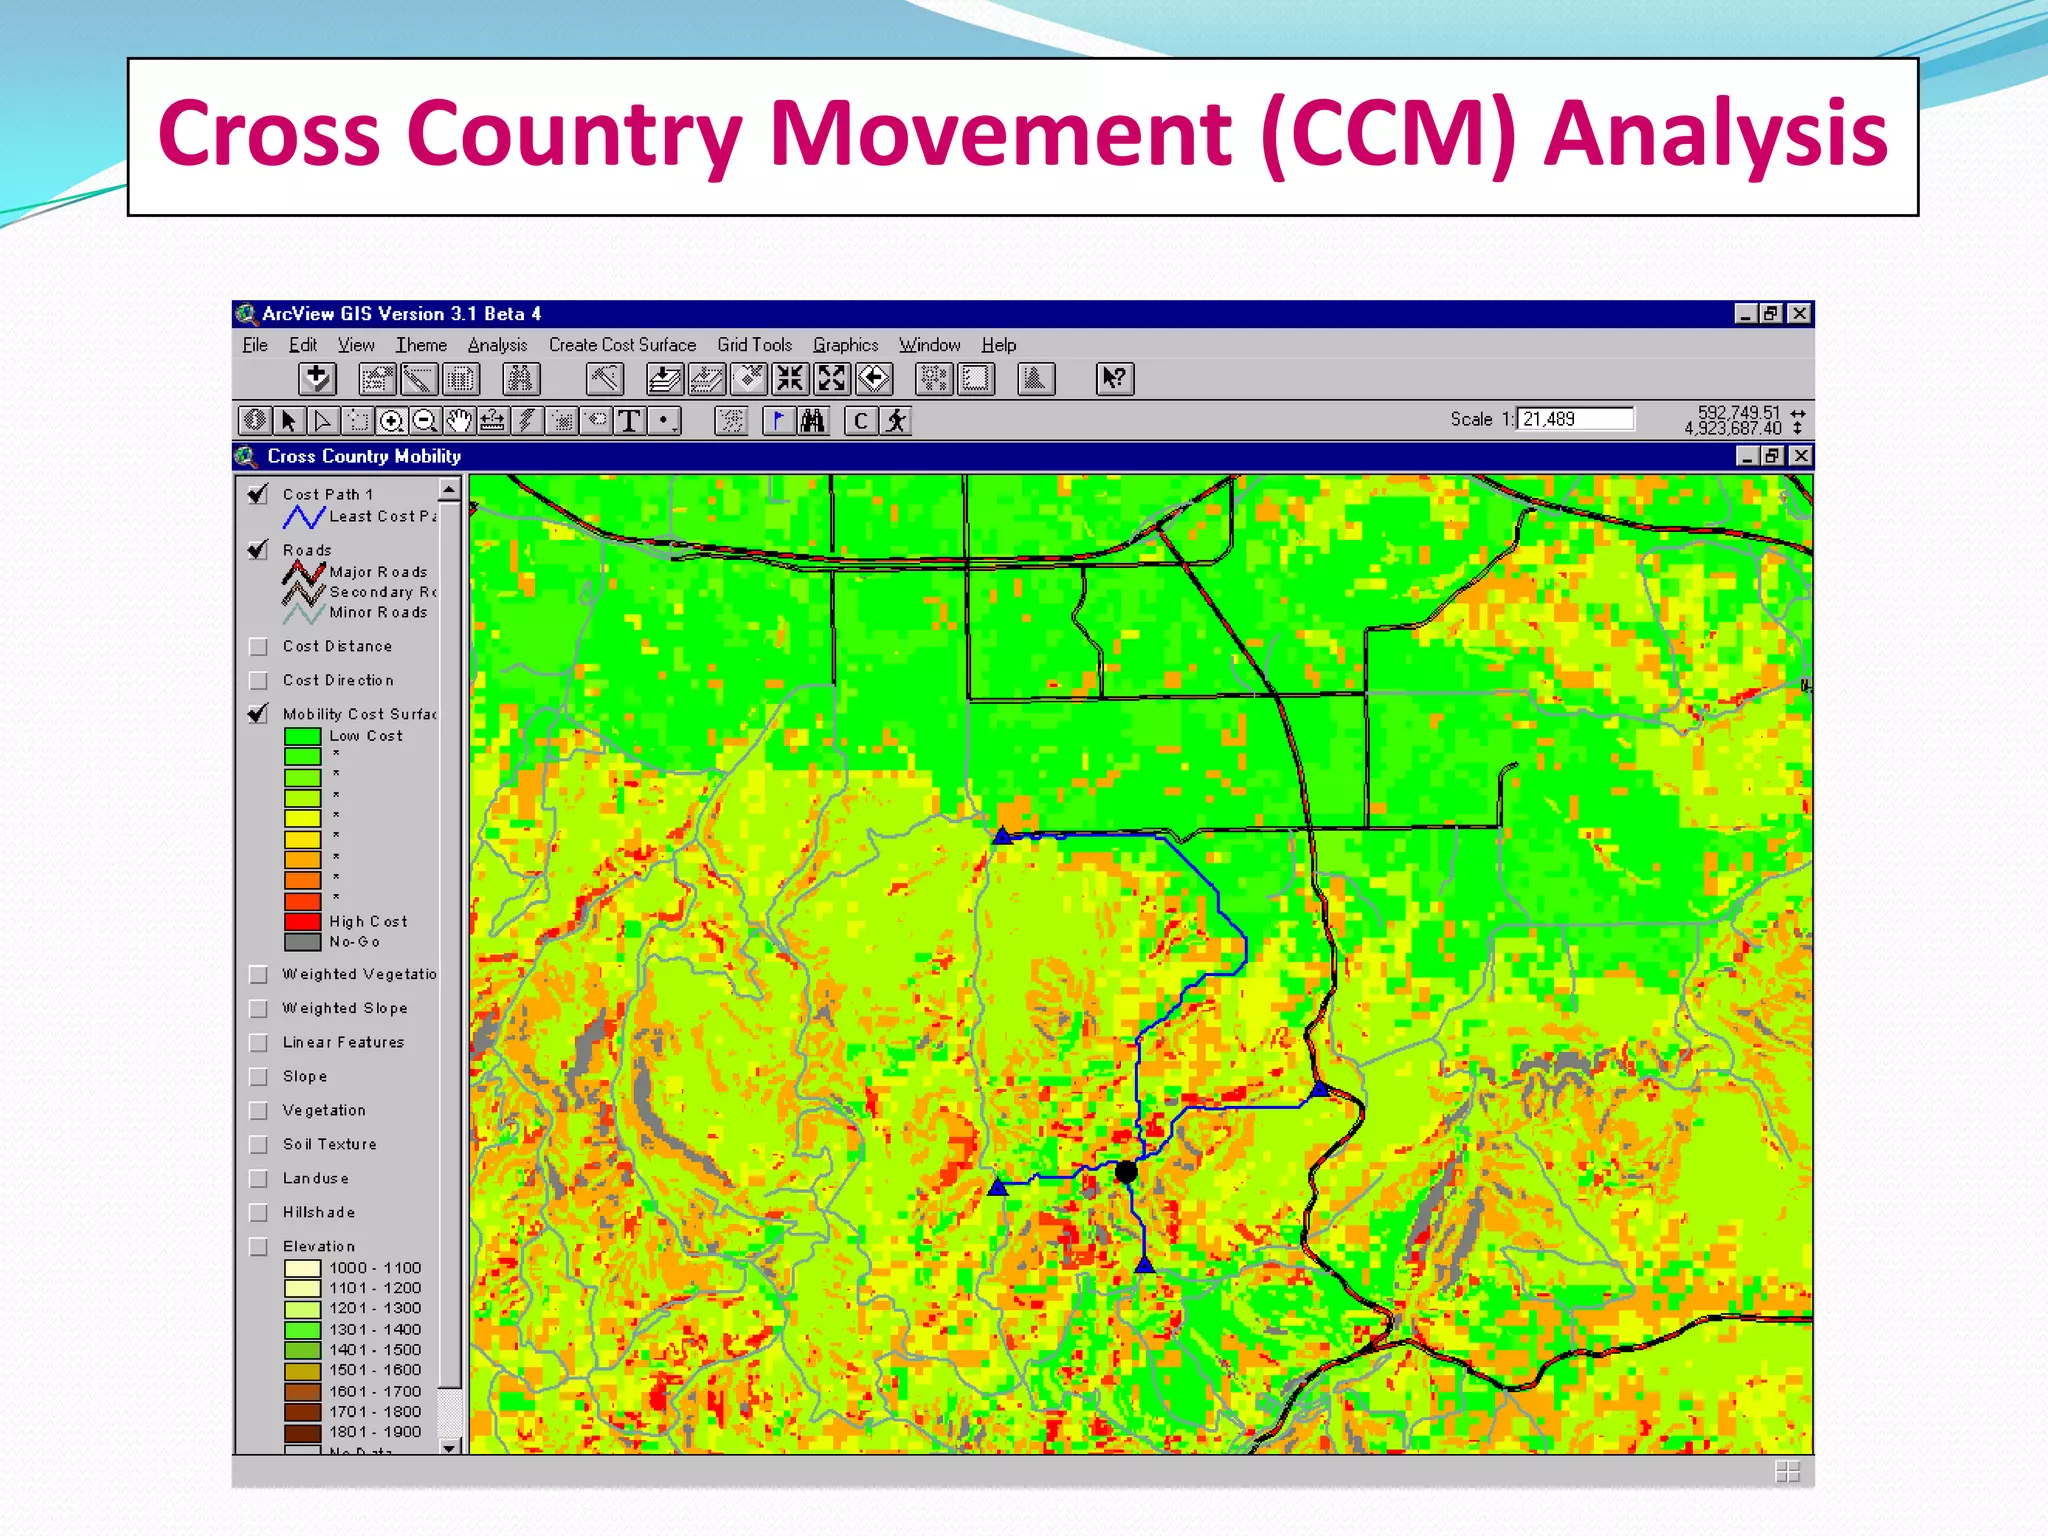Select the walking figure path tool
The image size is (2048, 1536).
point(896,421)
